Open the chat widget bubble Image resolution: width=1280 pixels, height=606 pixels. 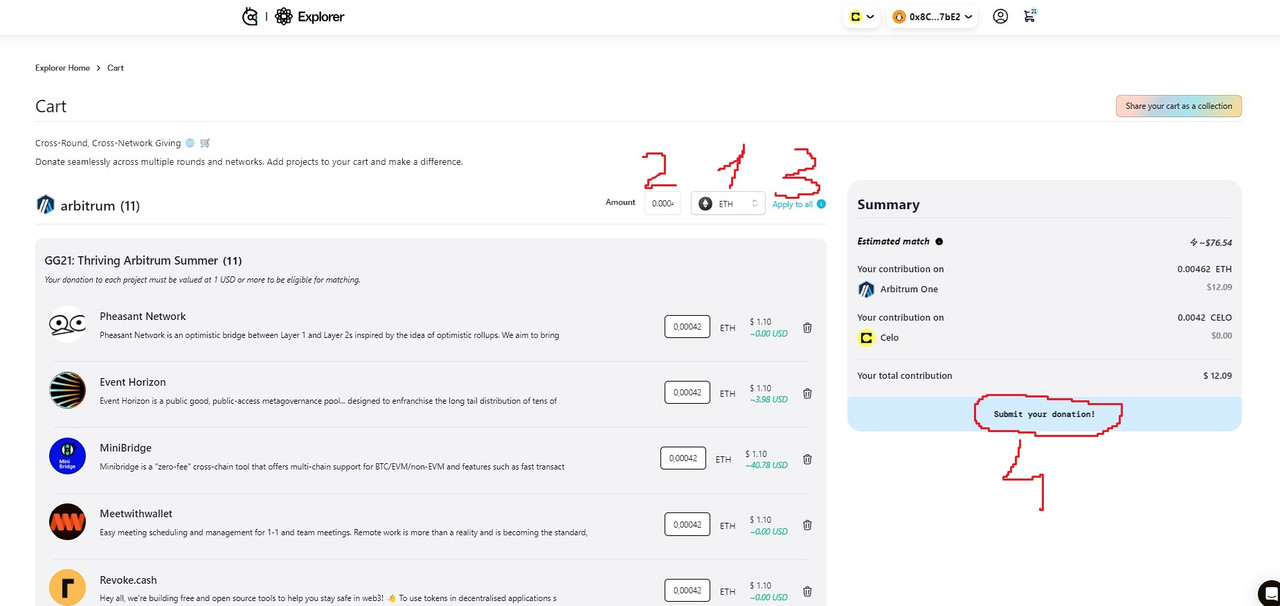(x=1270, y=593)
